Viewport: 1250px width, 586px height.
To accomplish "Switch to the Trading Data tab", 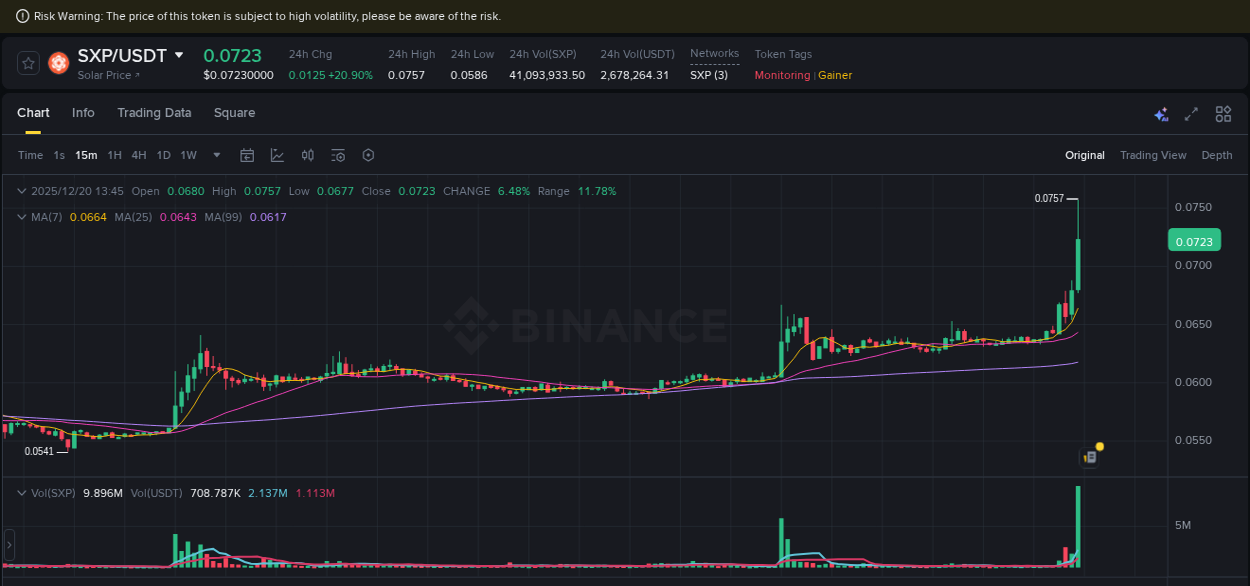I will [x=154, y=113].
